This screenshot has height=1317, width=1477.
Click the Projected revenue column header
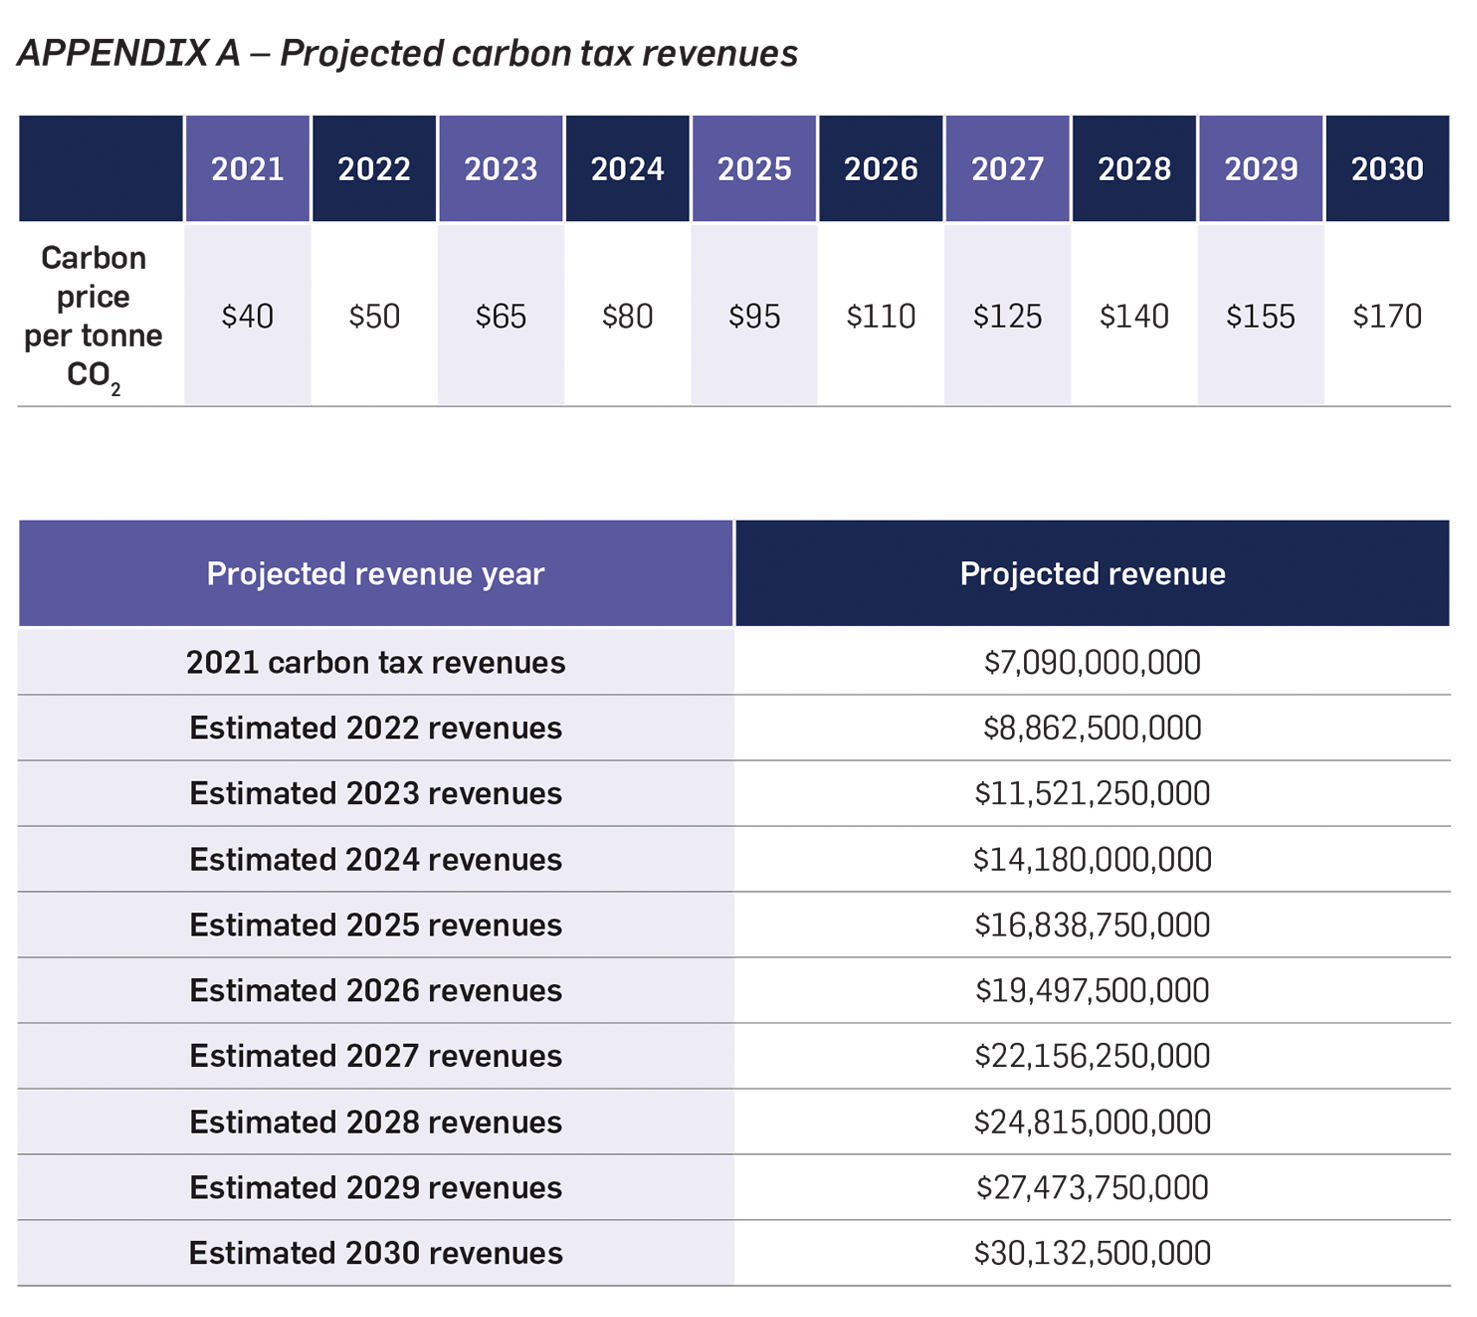tap(1092, 574)
